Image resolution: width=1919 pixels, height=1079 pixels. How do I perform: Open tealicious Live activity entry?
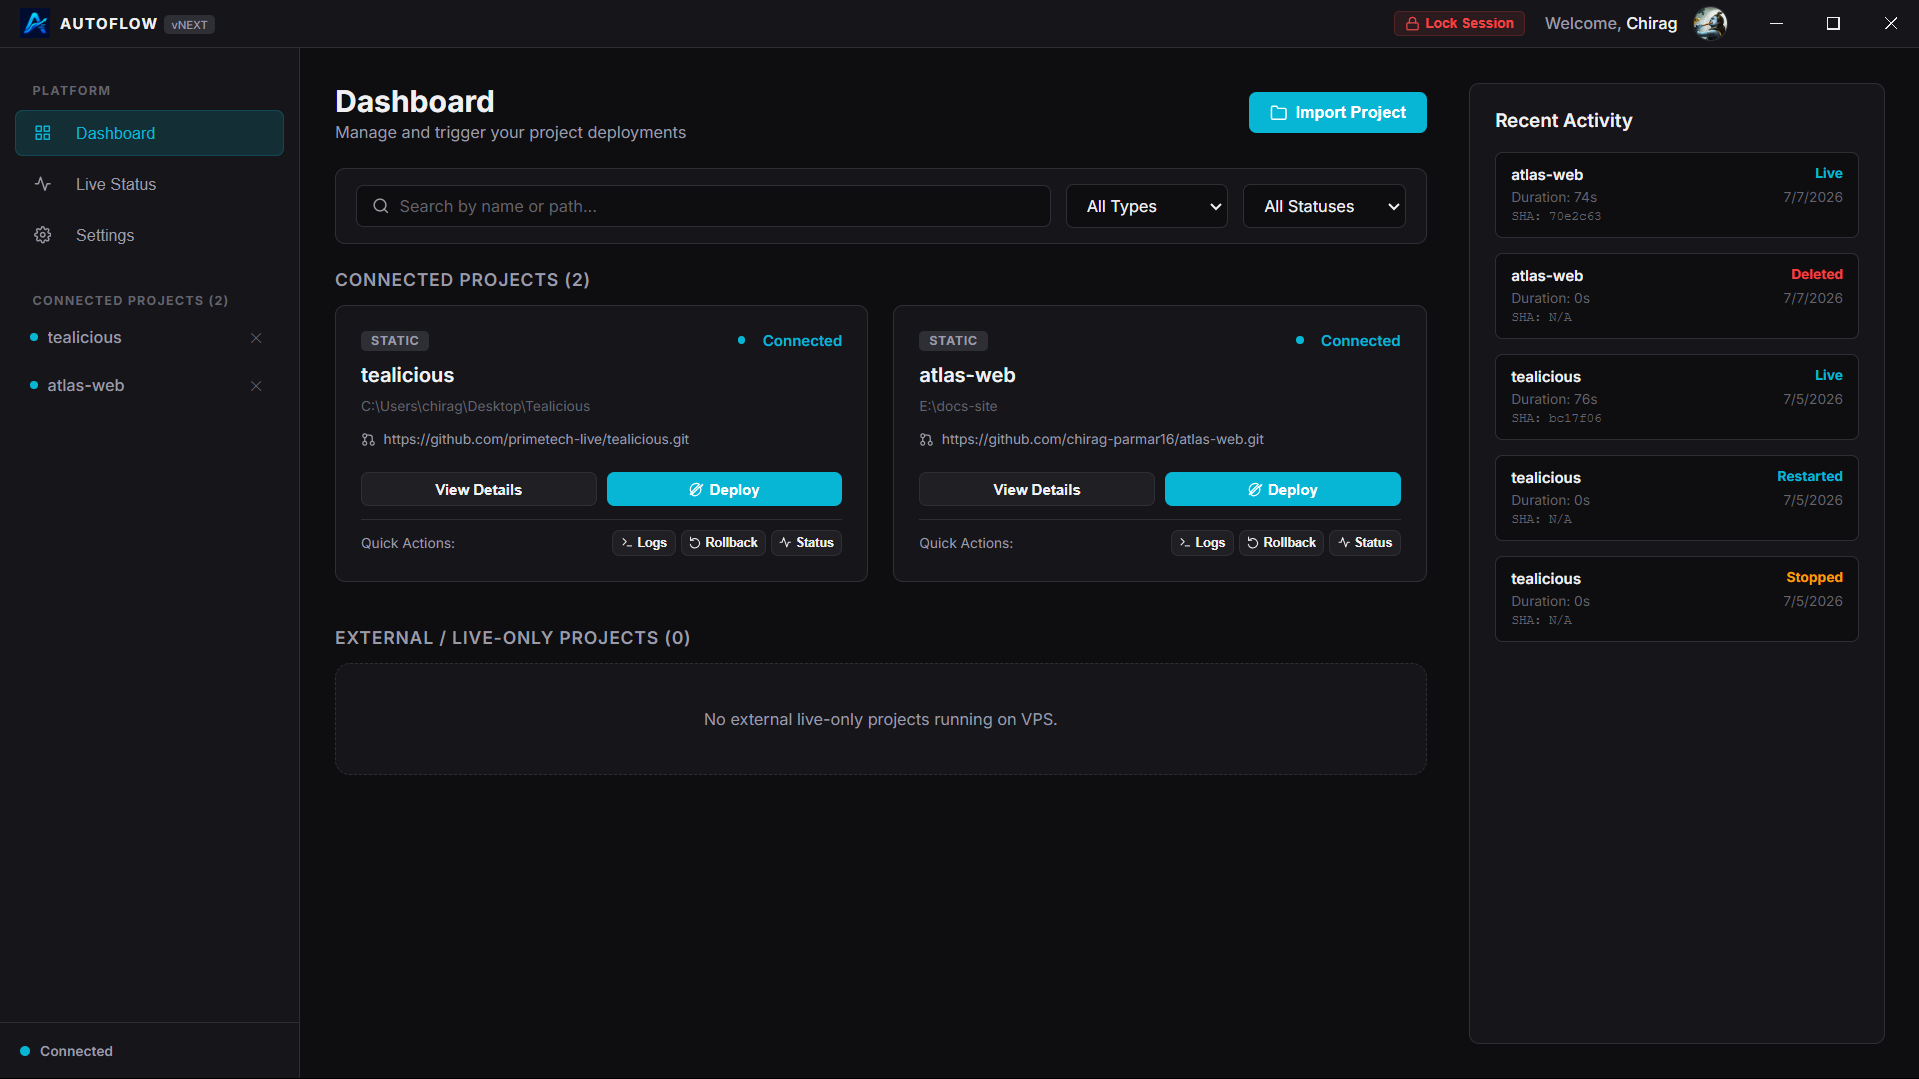pyautogui.click(x=1676, y=397)
